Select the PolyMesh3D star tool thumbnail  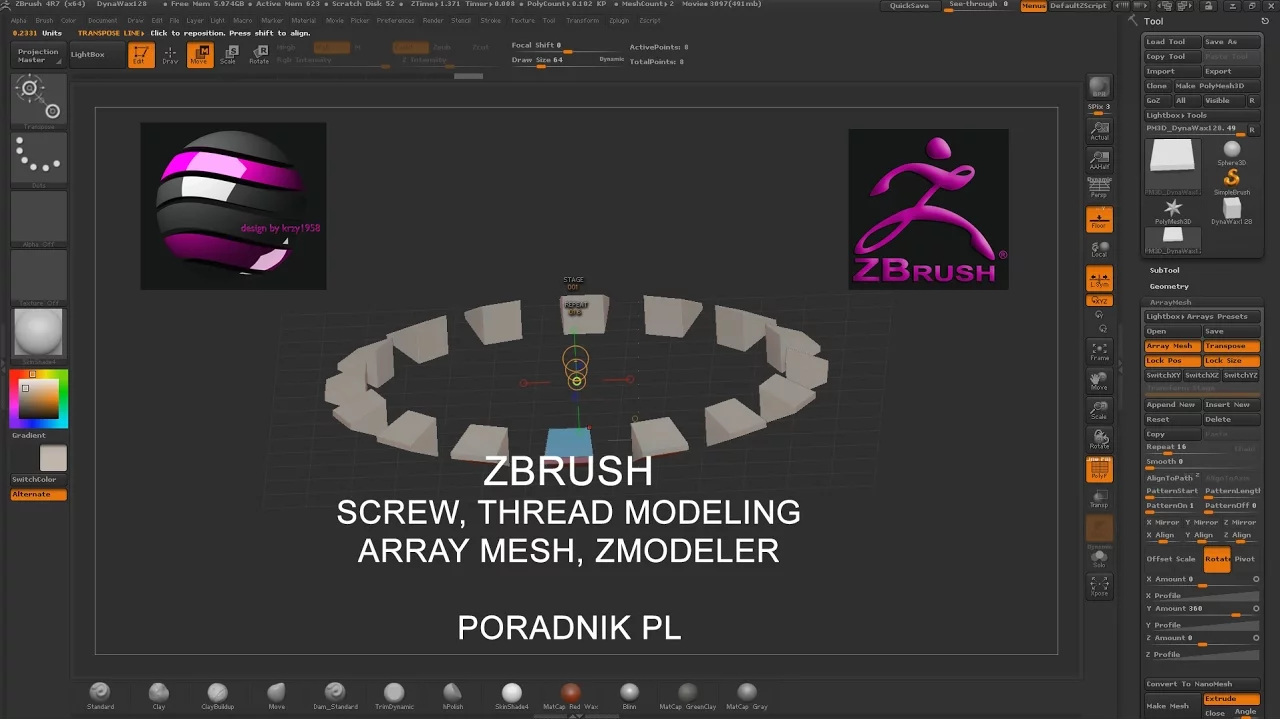pos(1172,211)
